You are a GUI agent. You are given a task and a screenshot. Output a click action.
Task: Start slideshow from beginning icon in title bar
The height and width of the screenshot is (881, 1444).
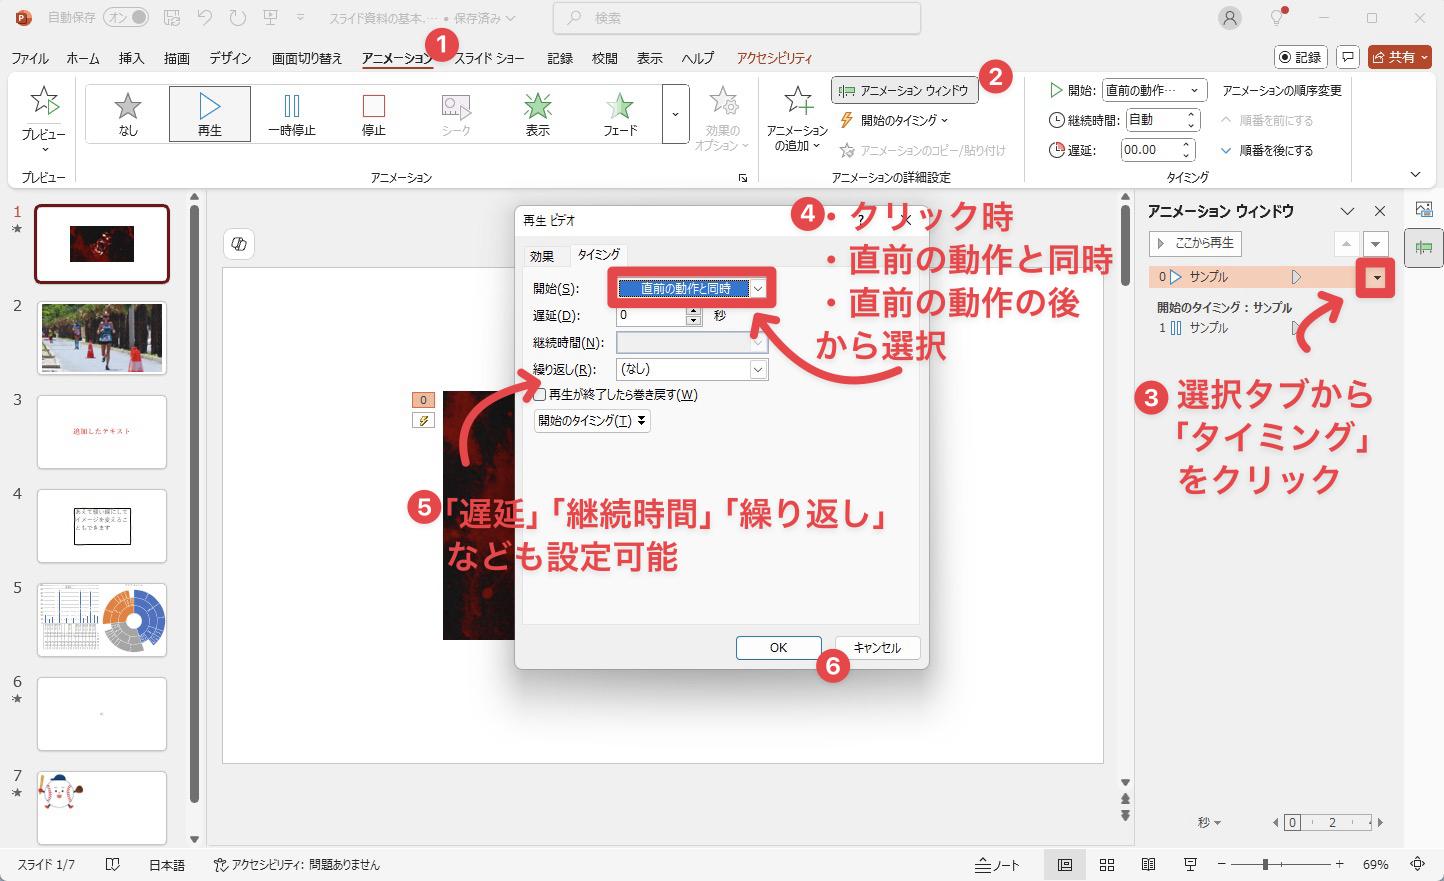click(270, 18)
